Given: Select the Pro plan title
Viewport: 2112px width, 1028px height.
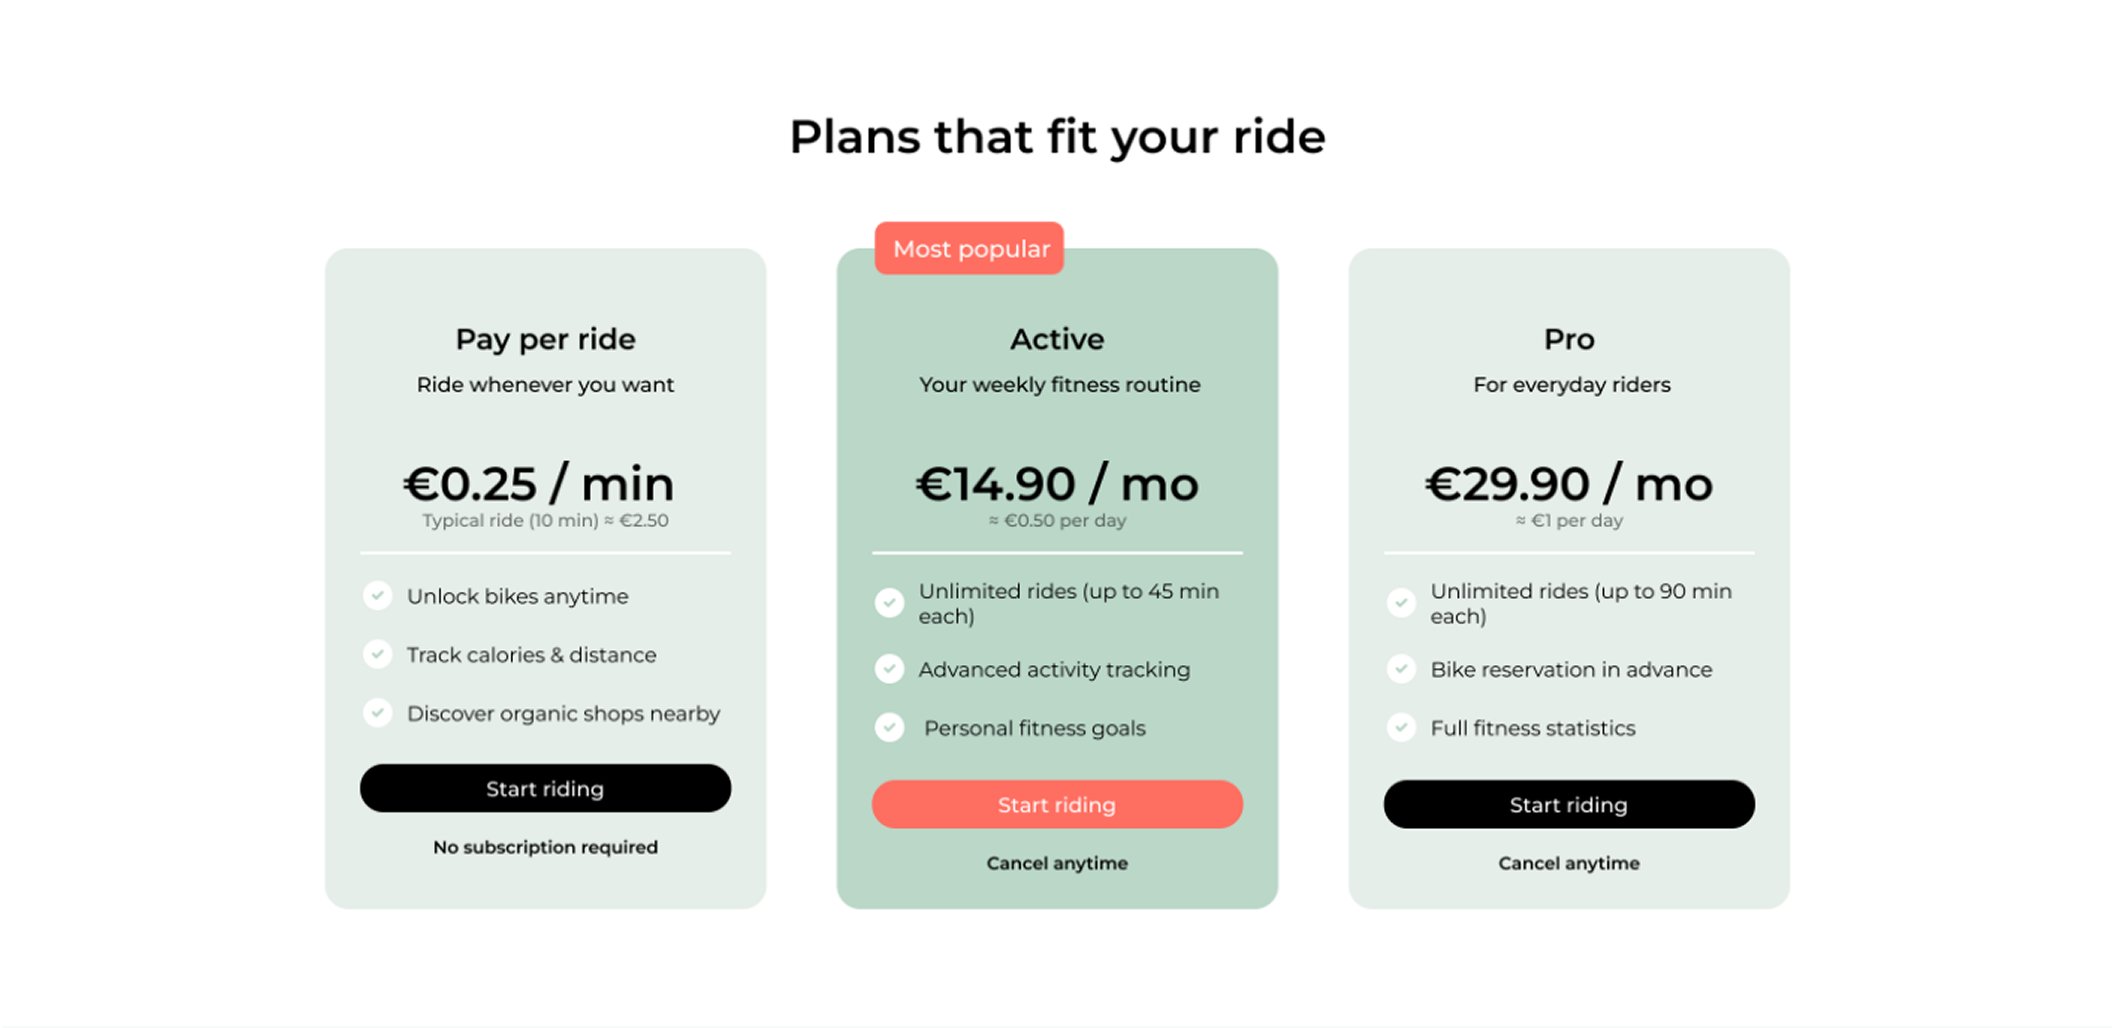Looking at the screenshot, I should [x=1568, y=339].
